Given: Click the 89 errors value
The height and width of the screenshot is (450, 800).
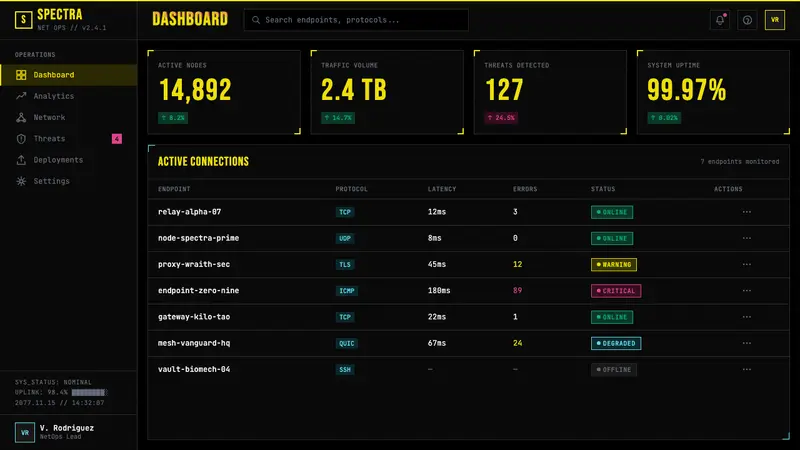Looking at the screenshot, I should pos(517,291).
